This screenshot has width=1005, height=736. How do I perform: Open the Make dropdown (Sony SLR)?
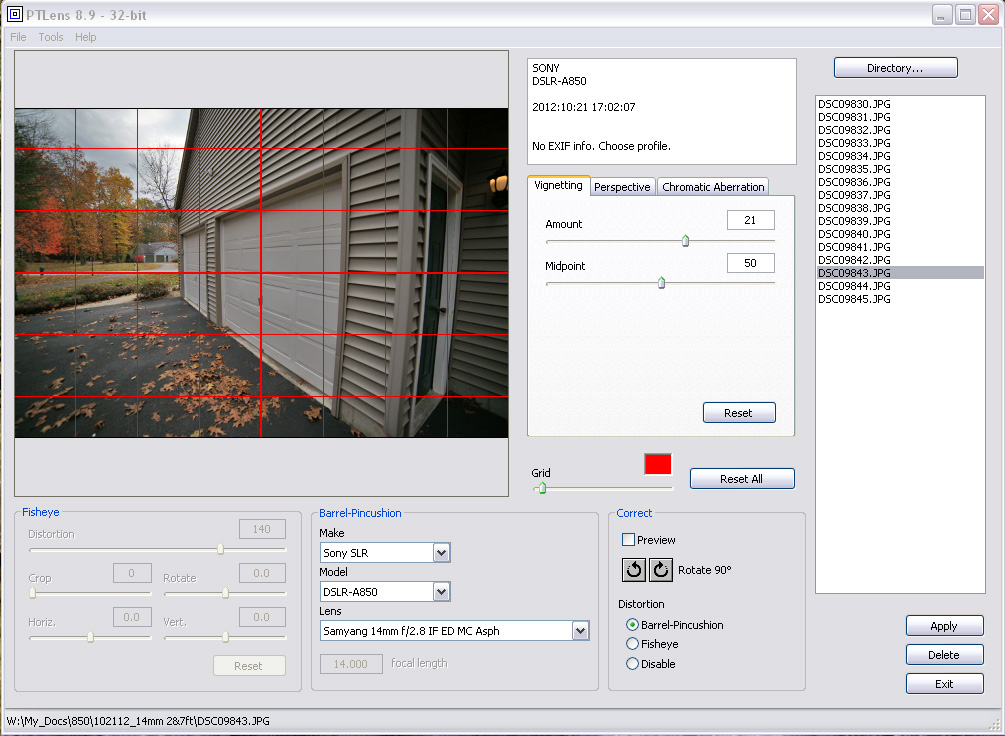441,553
